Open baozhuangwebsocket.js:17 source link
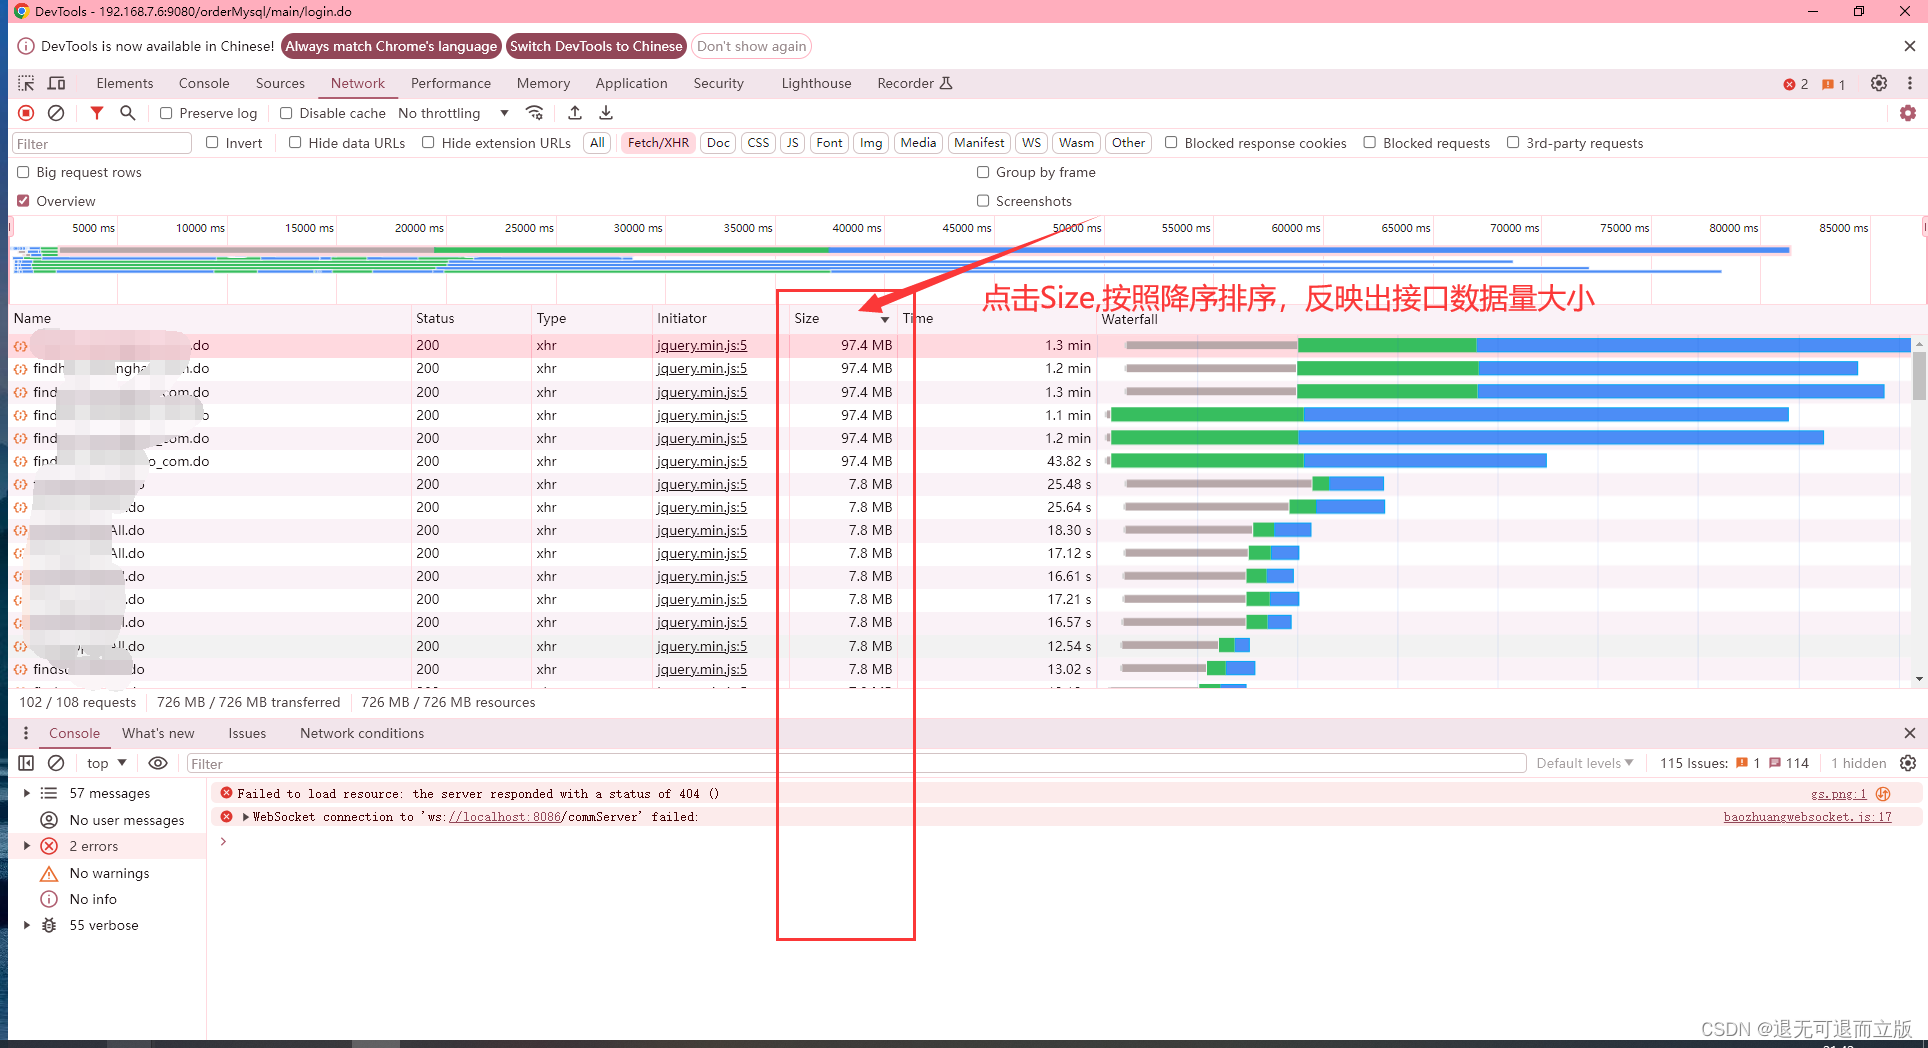The width and height of the screenshot is (1928, 1048). [1807, 817]
